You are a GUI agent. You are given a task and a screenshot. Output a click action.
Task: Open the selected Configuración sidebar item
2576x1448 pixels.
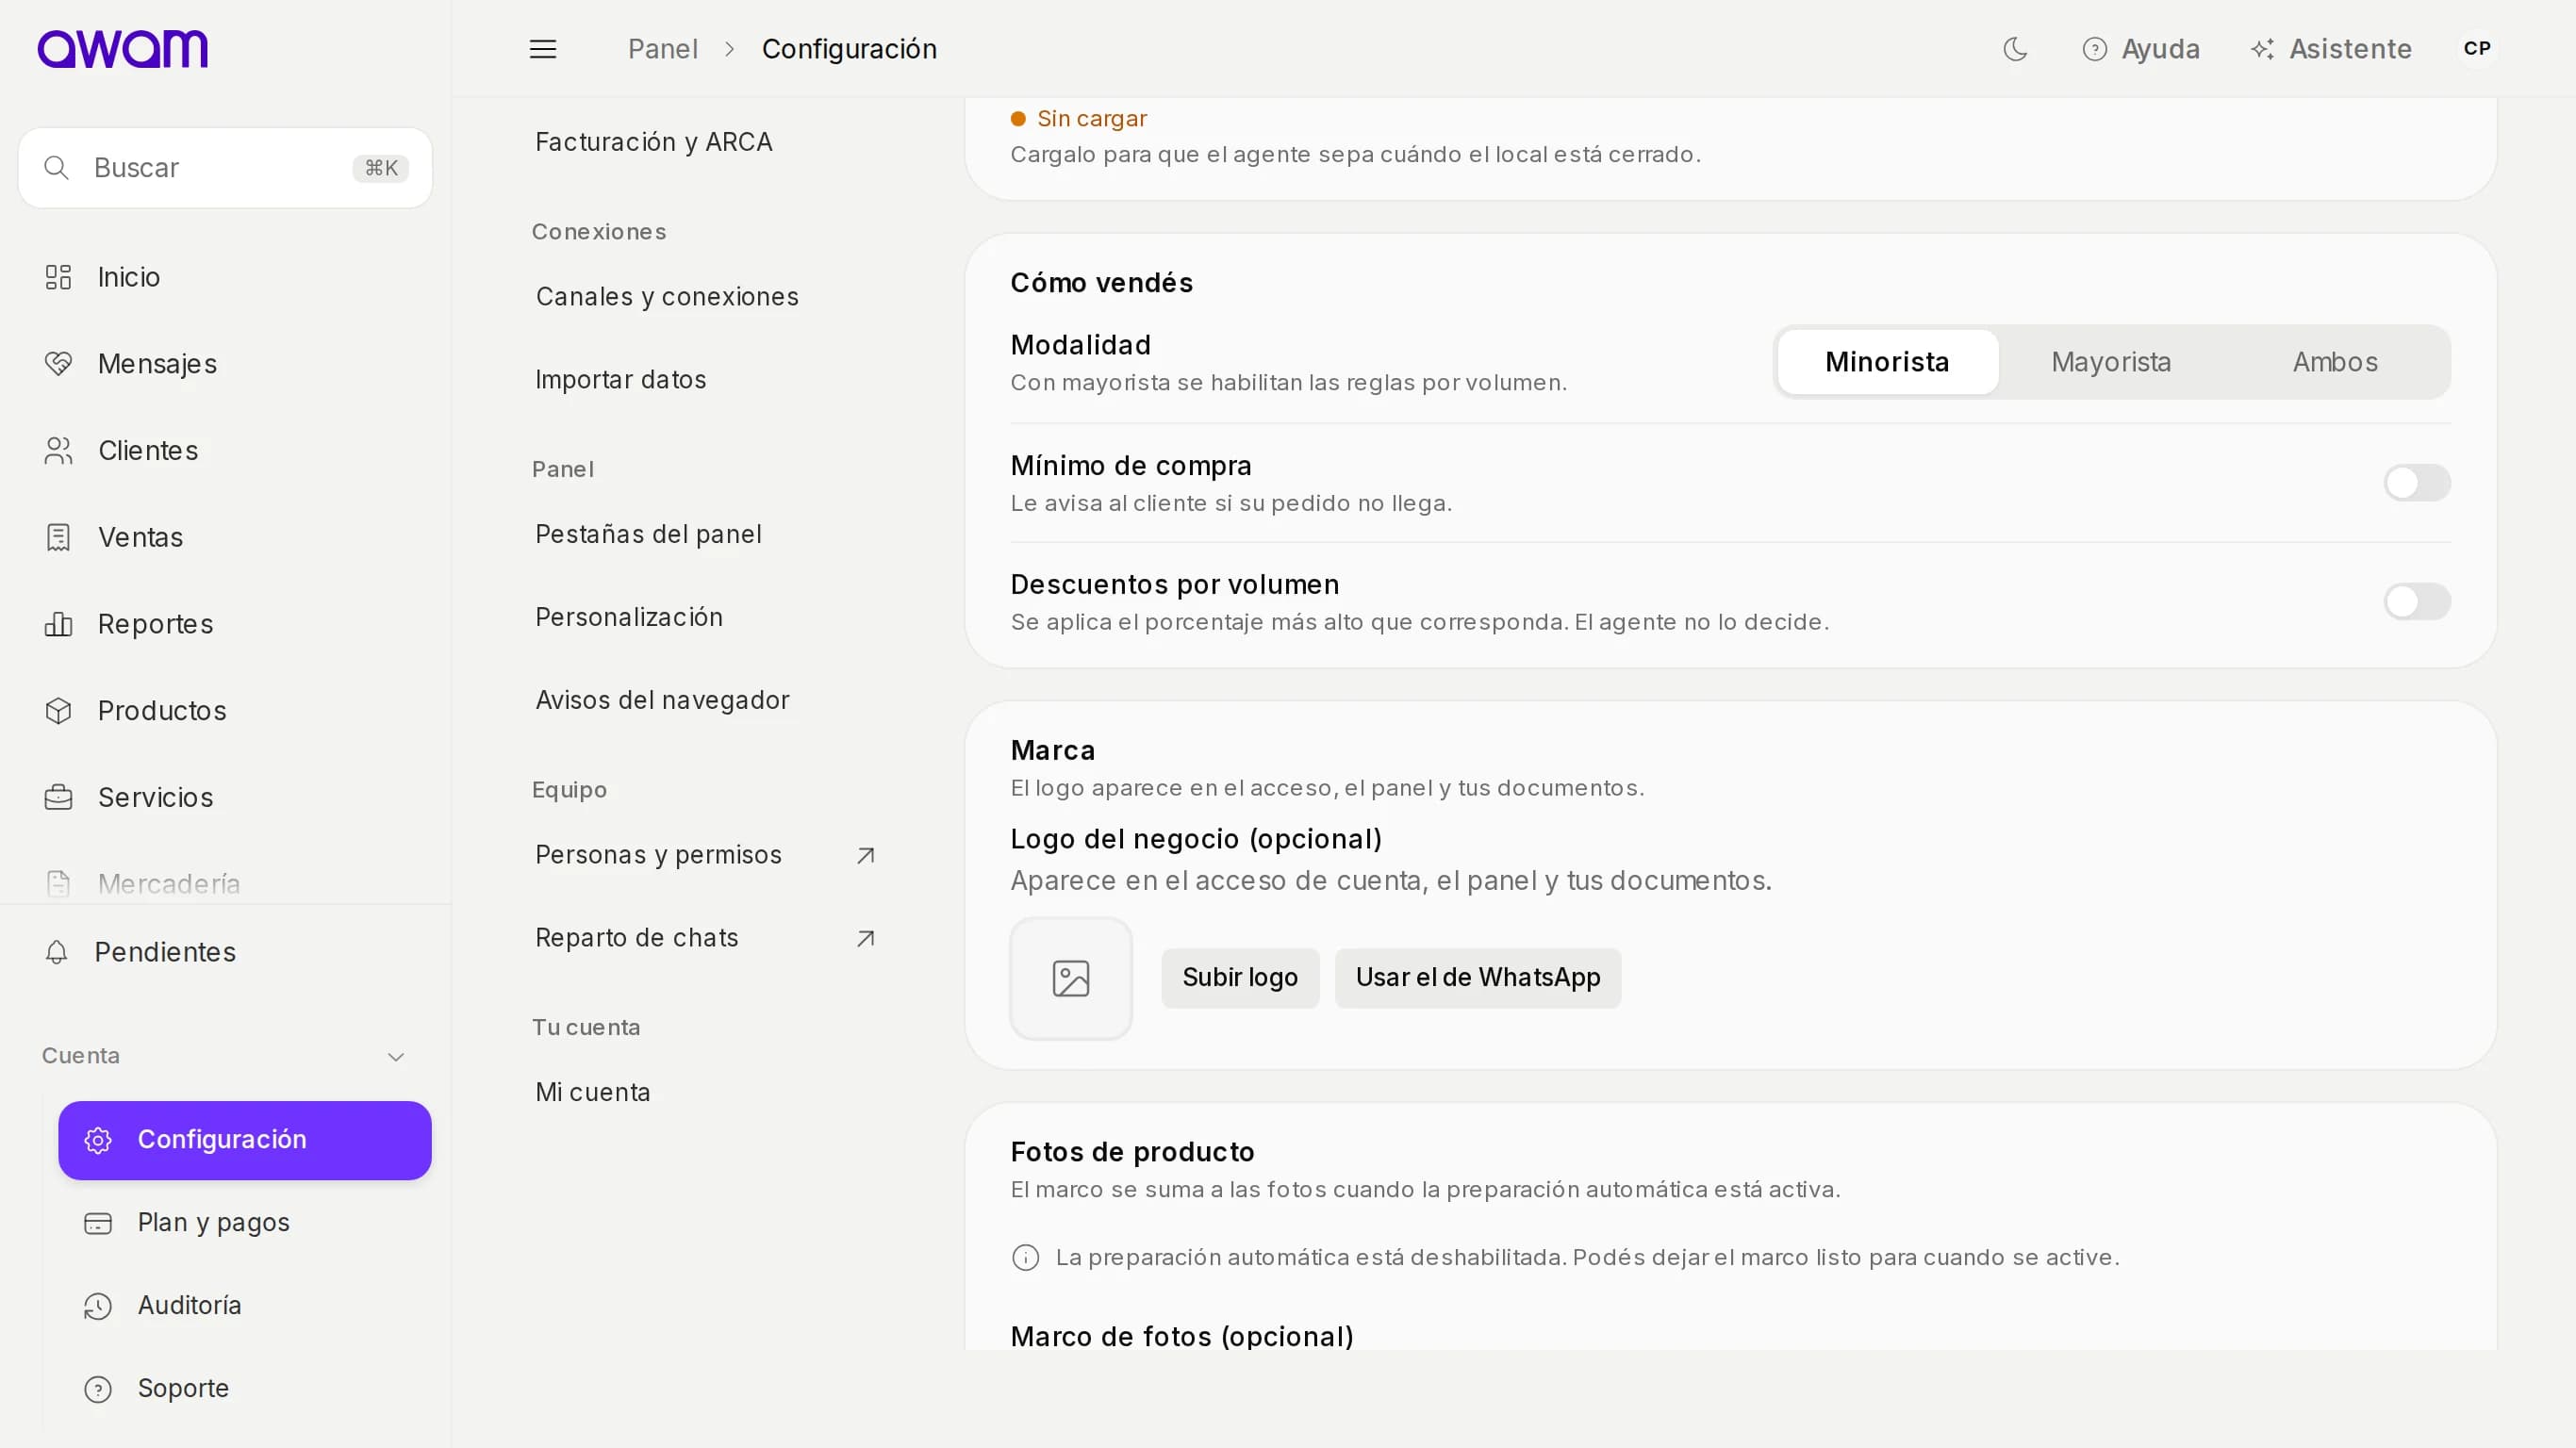[245, 1141]
